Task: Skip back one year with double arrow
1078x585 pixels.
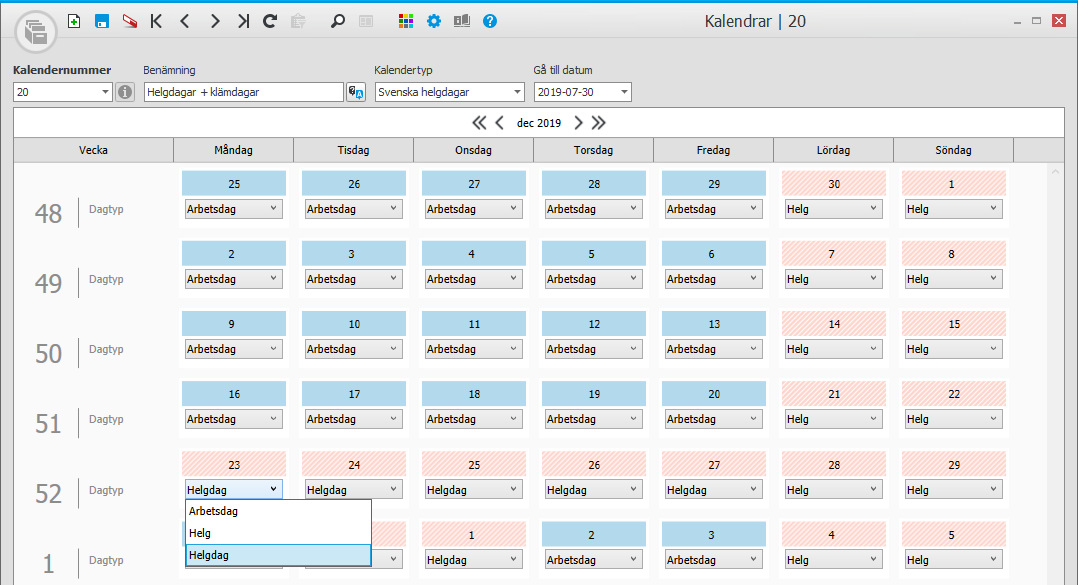Action: point(479,123)
